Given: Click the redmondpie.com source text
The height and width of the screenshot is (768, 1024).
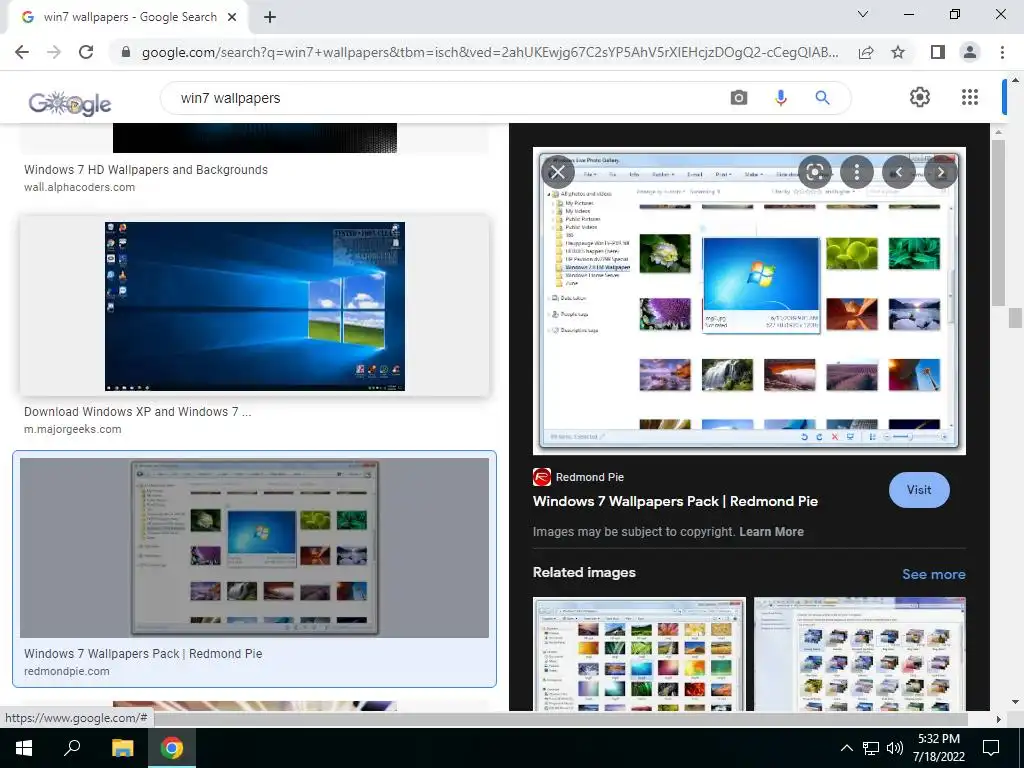Looking at the screenshot, I should (x=67, y=671).
